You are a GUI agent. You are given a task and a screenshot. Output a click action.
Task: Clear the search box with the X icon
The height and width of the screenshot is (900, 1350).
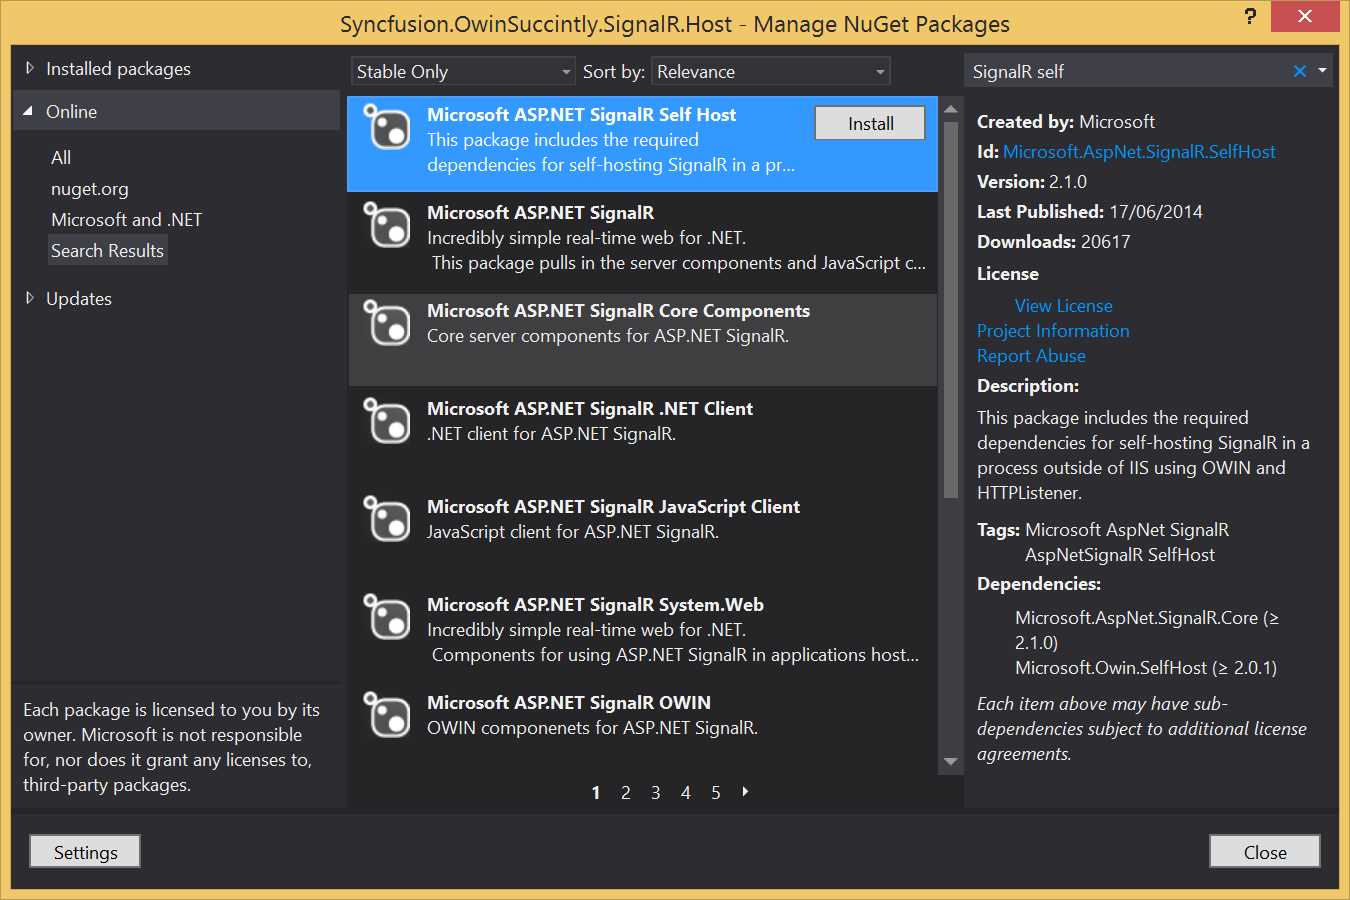[1300, 71]
